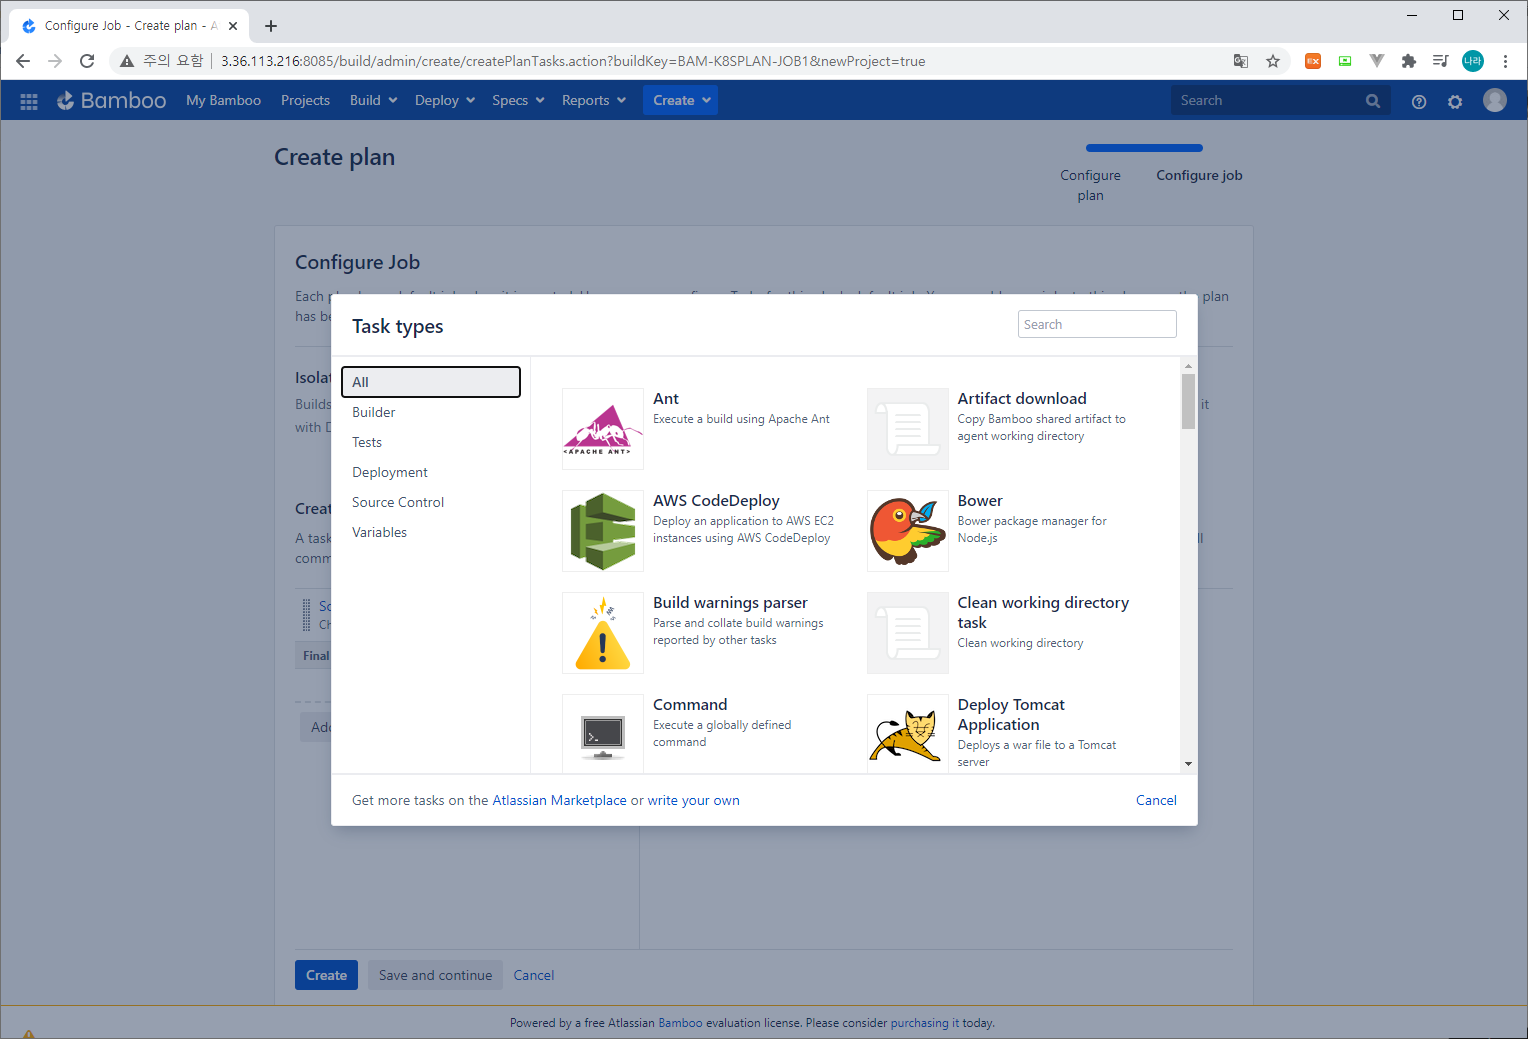
Task: Follow the write your own link
Action: coord(693,800)
